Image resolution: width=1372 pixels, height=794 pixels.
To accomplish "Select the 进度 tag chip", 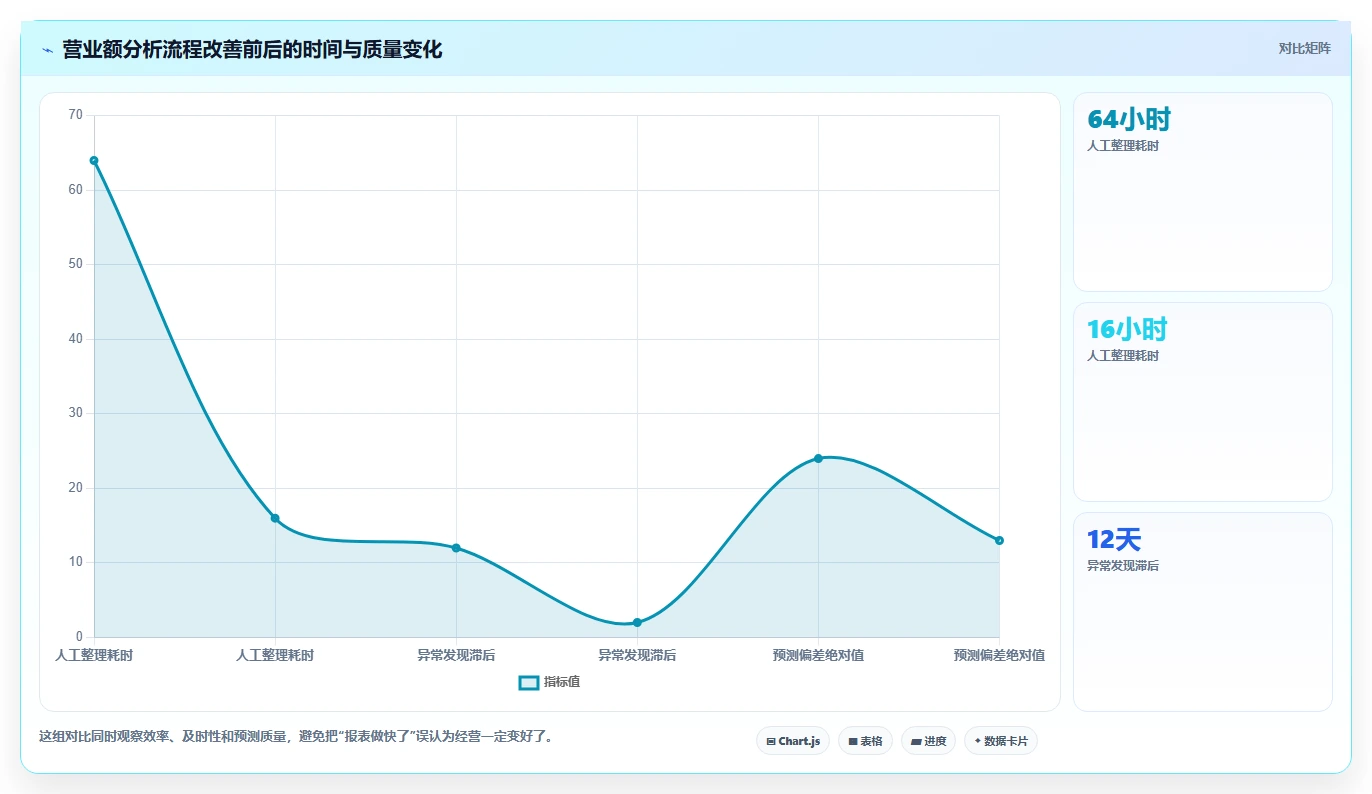I will coord(928,741).
